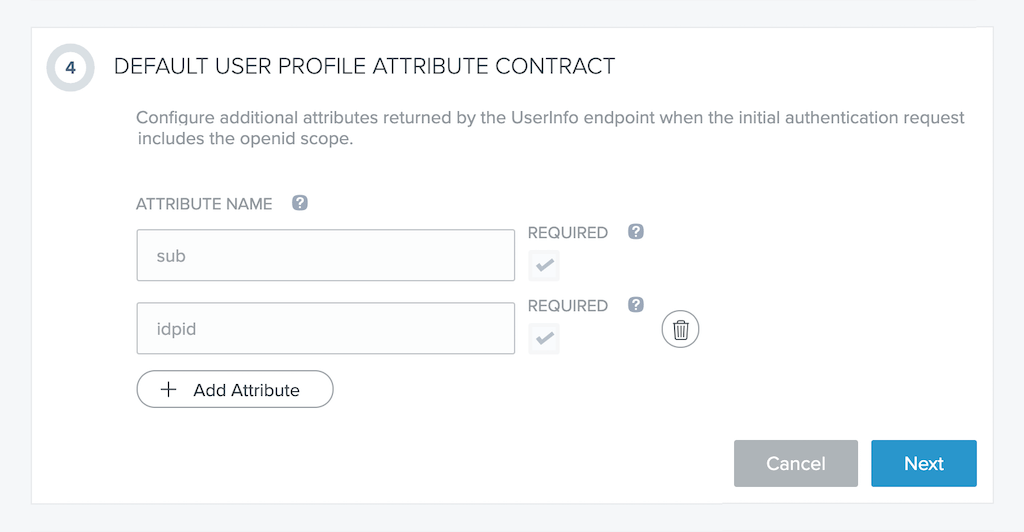Click the ATTRIBUTE NAME column label
The image size is (1024, 532).
pyautogui.click(x=204, y=204)
